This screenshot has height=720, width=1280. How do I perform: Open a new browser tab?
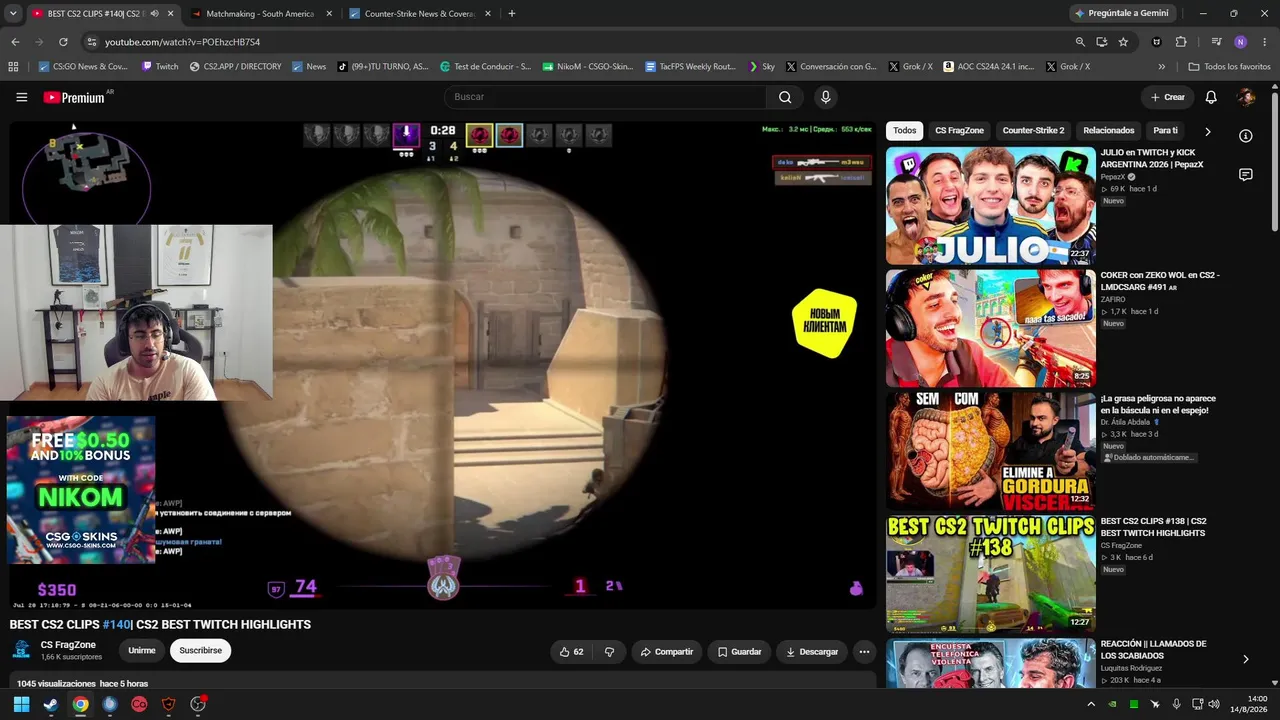[x=512, y=14]
